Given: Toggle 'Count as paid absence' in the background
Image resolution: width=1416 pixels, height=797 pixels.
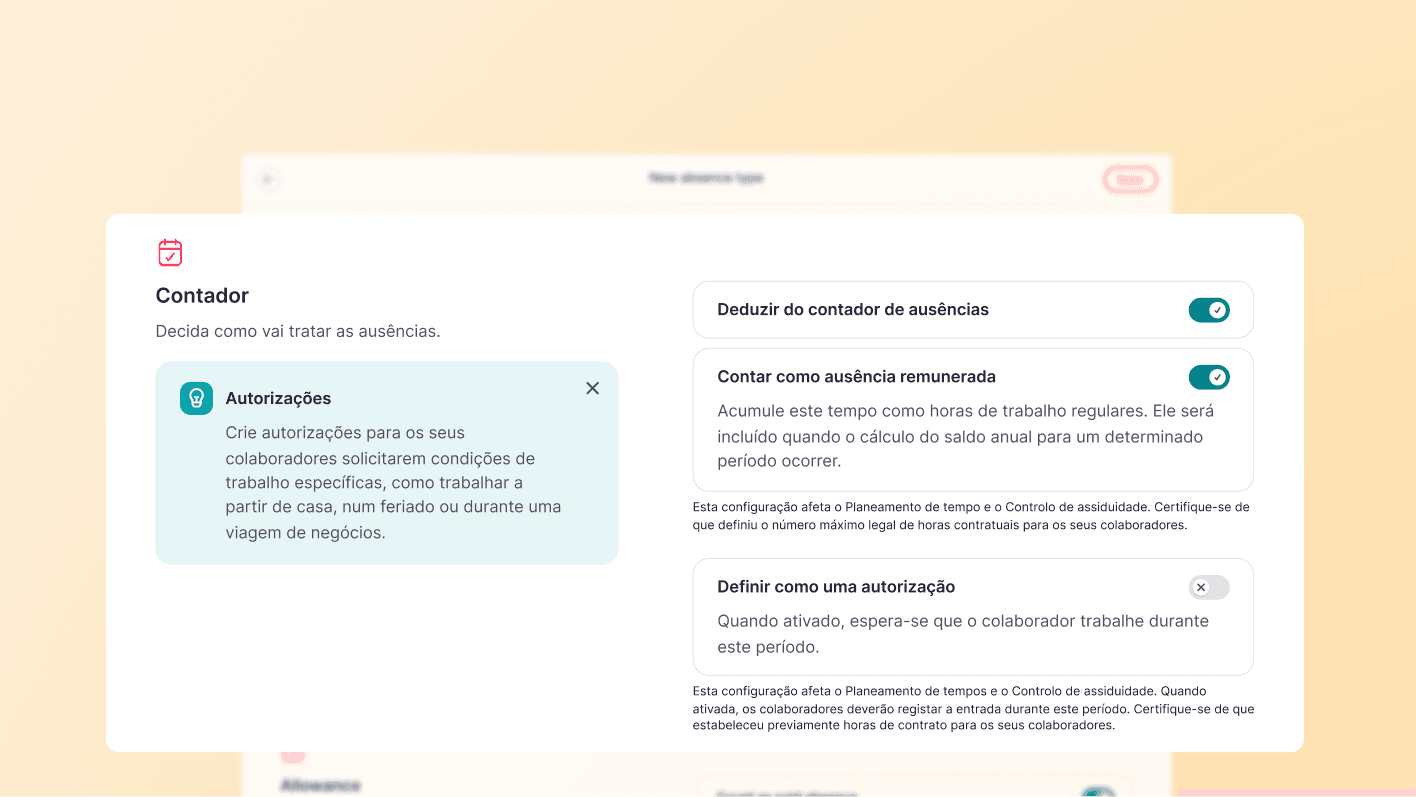Looking at the screenshot, I should click(x=1100, y=790).
